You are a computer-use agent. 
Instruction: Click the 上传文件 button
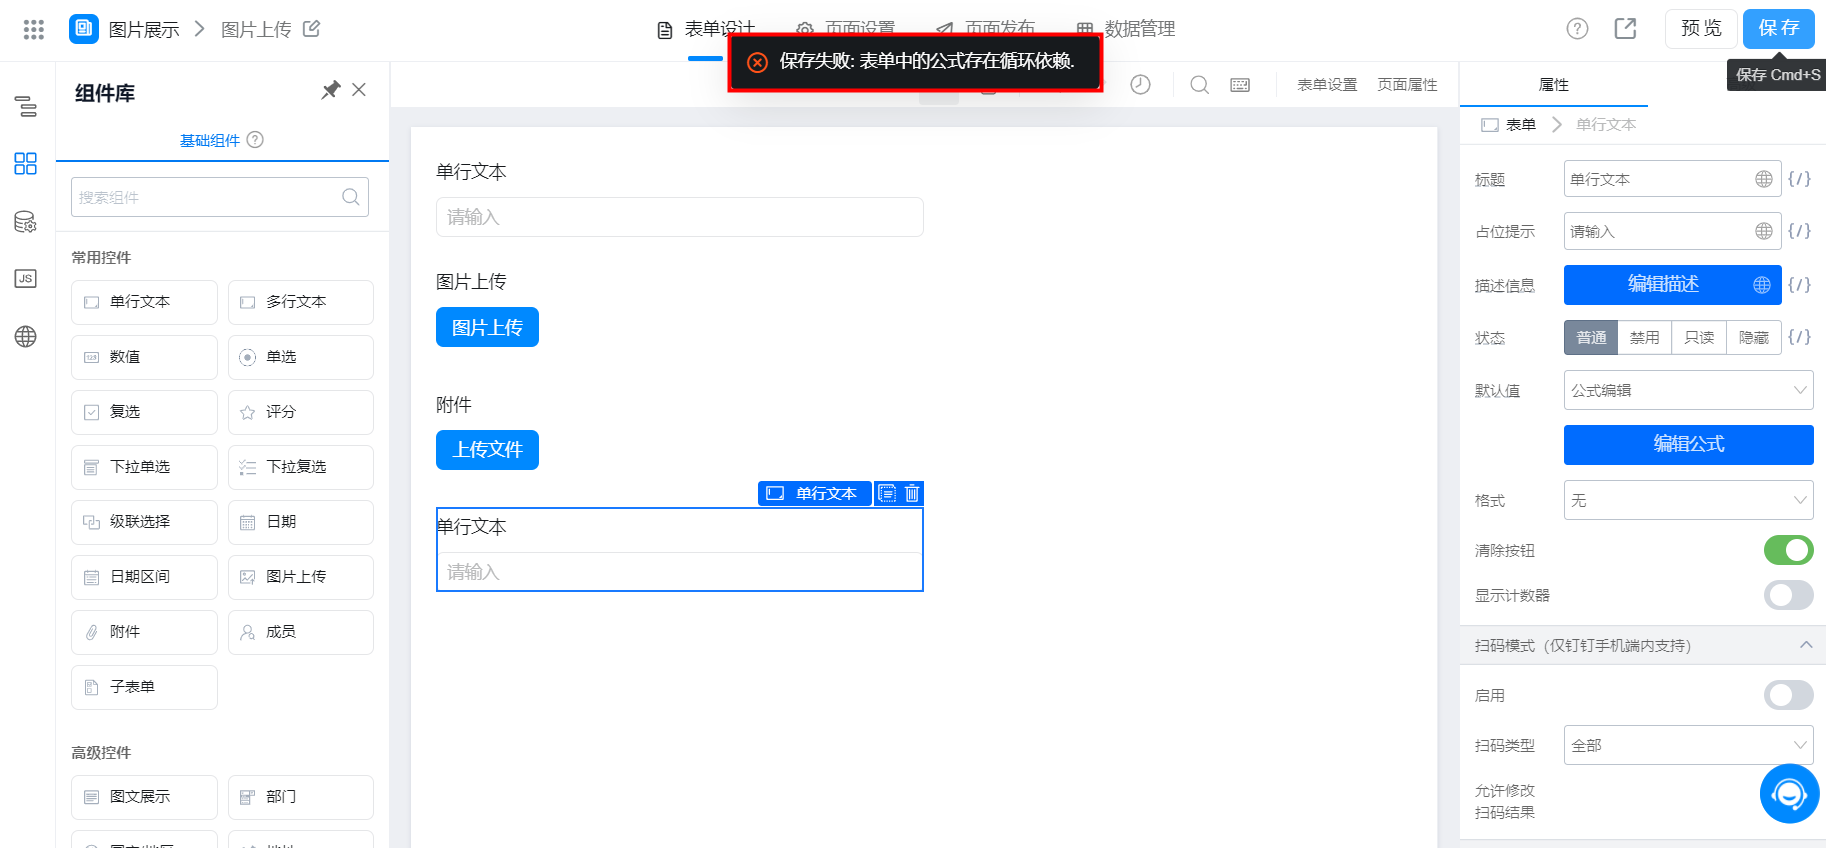[487, 450]
